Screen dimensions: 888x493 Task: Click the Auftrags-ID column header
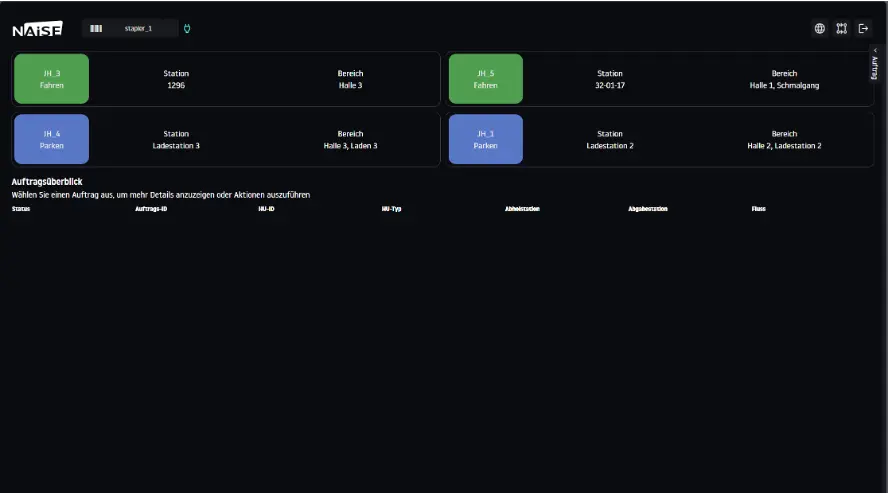pos(151,209)
